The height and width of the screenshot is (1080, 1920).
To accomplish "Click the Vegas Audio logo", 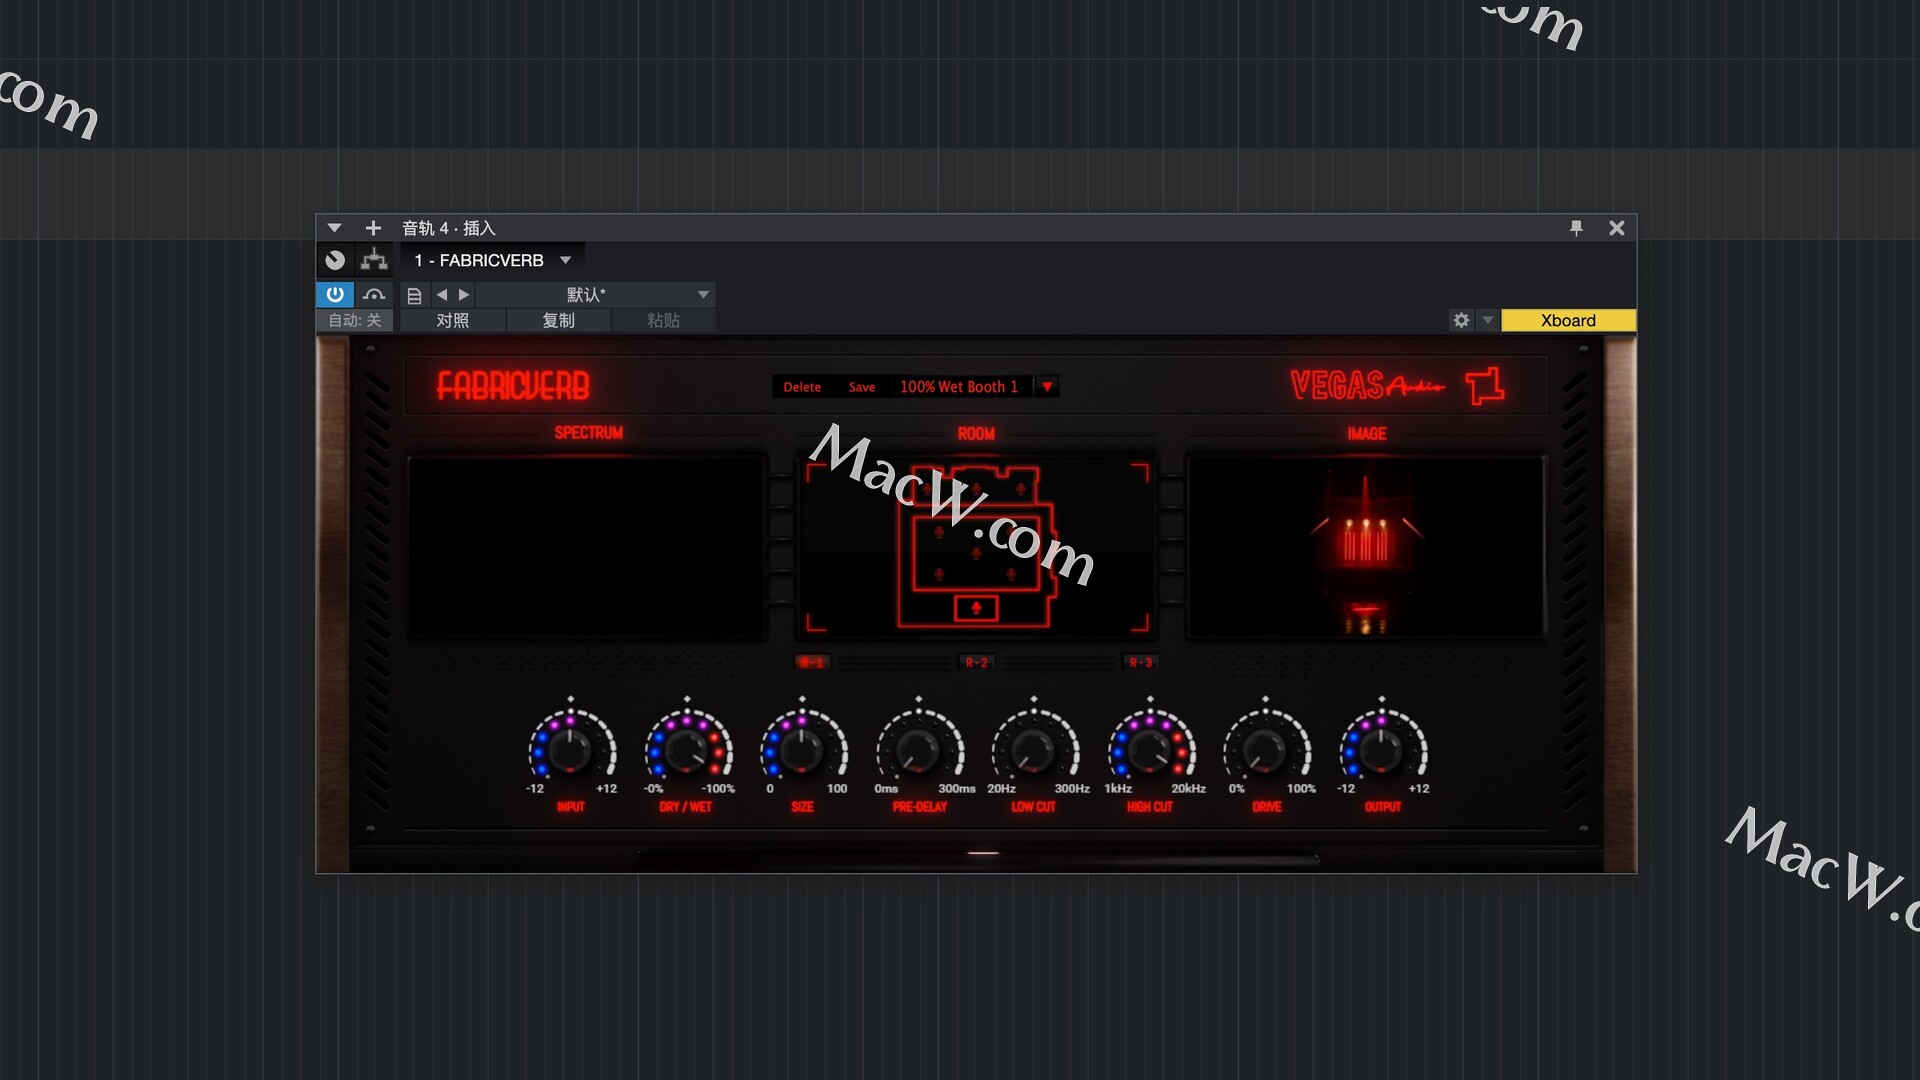I will pyautogui.click(x=1397, y=385).
